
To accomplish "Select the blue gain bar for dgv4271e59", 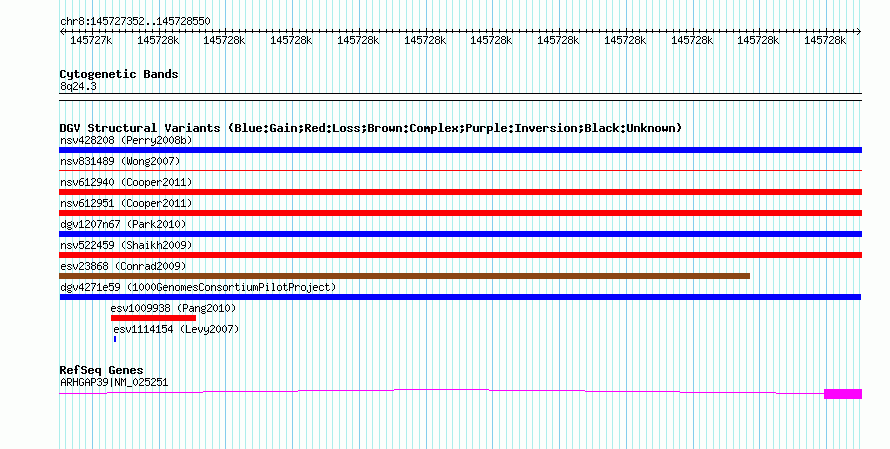I will [460, 297].
